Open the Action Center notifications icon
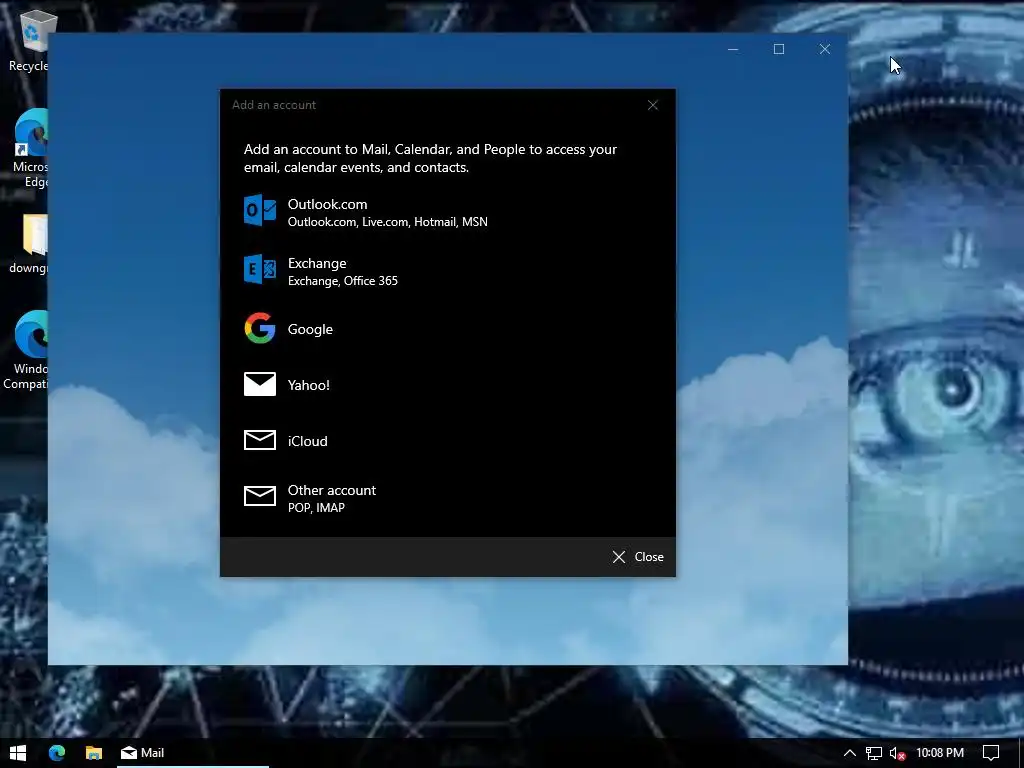This screenshot has width=1024, height=768. 991,753
